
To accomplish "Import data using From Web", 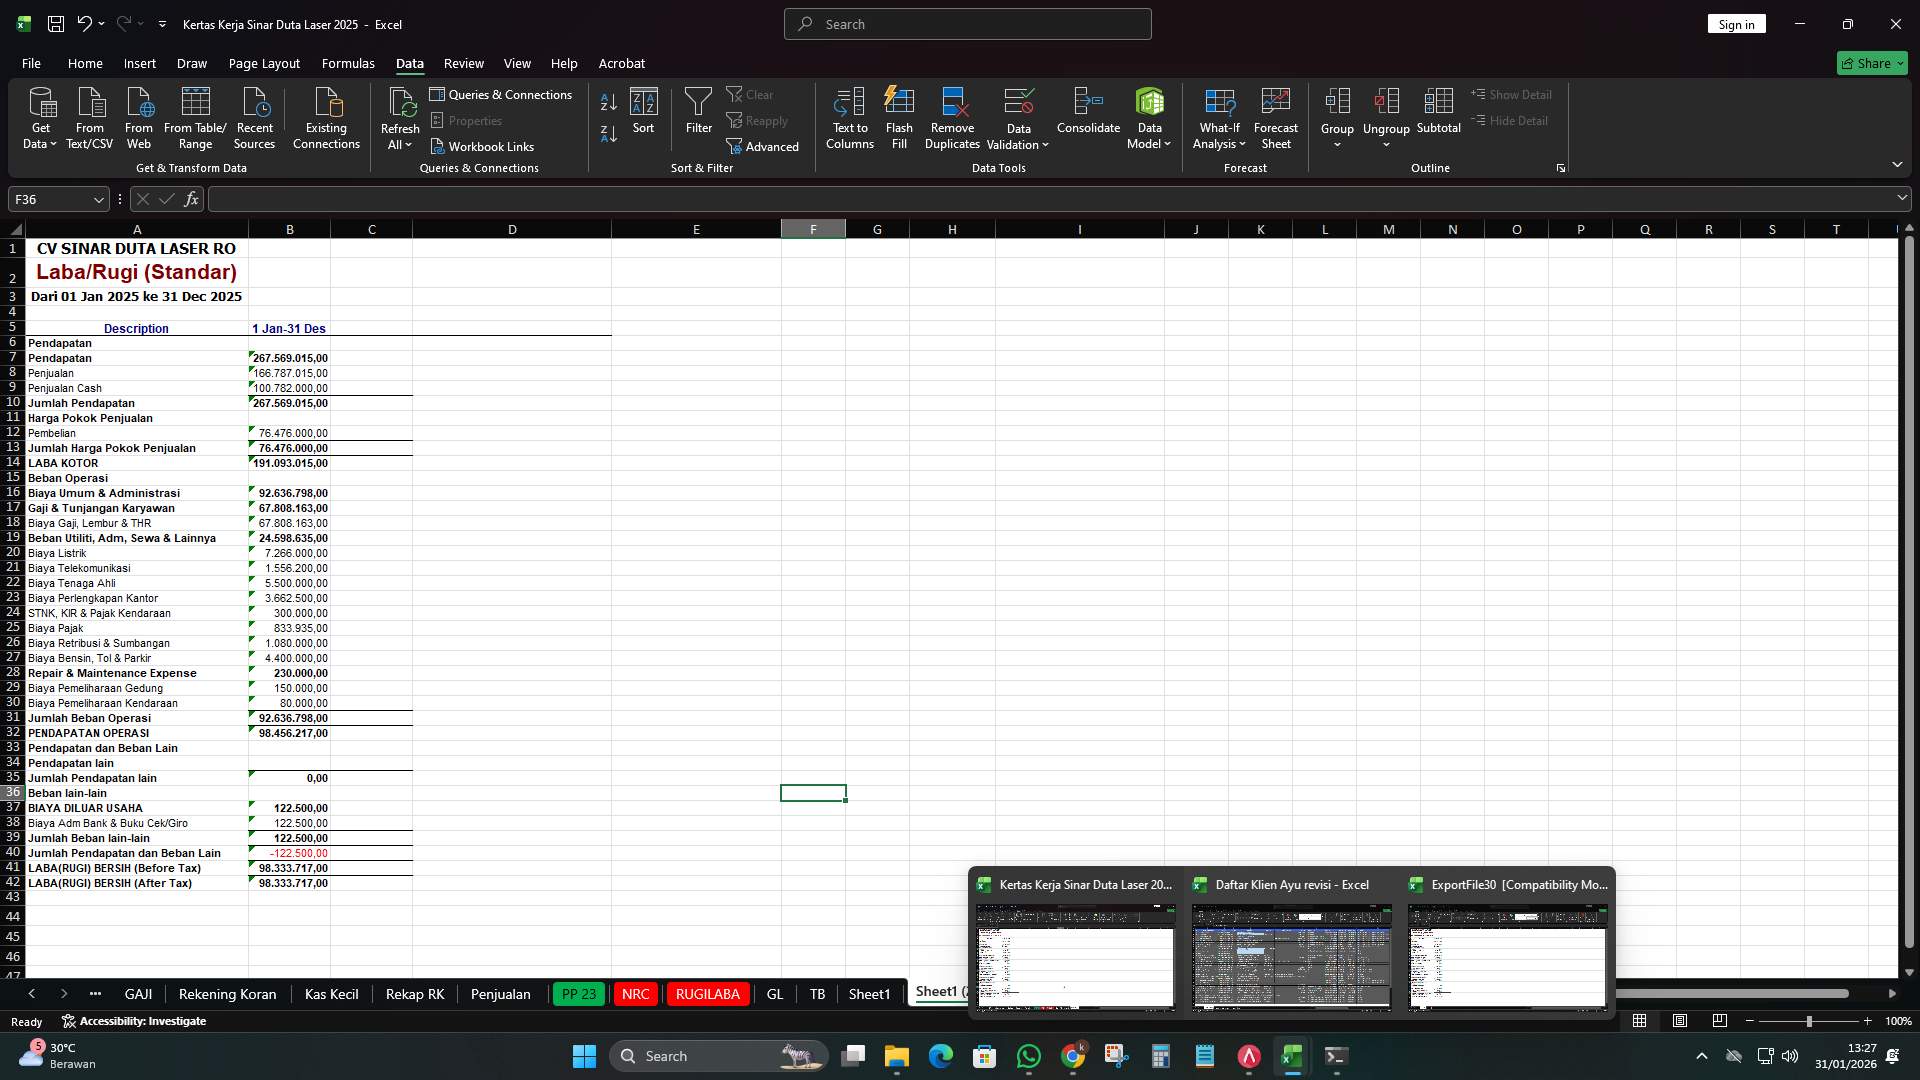I will tap(138, 117).
